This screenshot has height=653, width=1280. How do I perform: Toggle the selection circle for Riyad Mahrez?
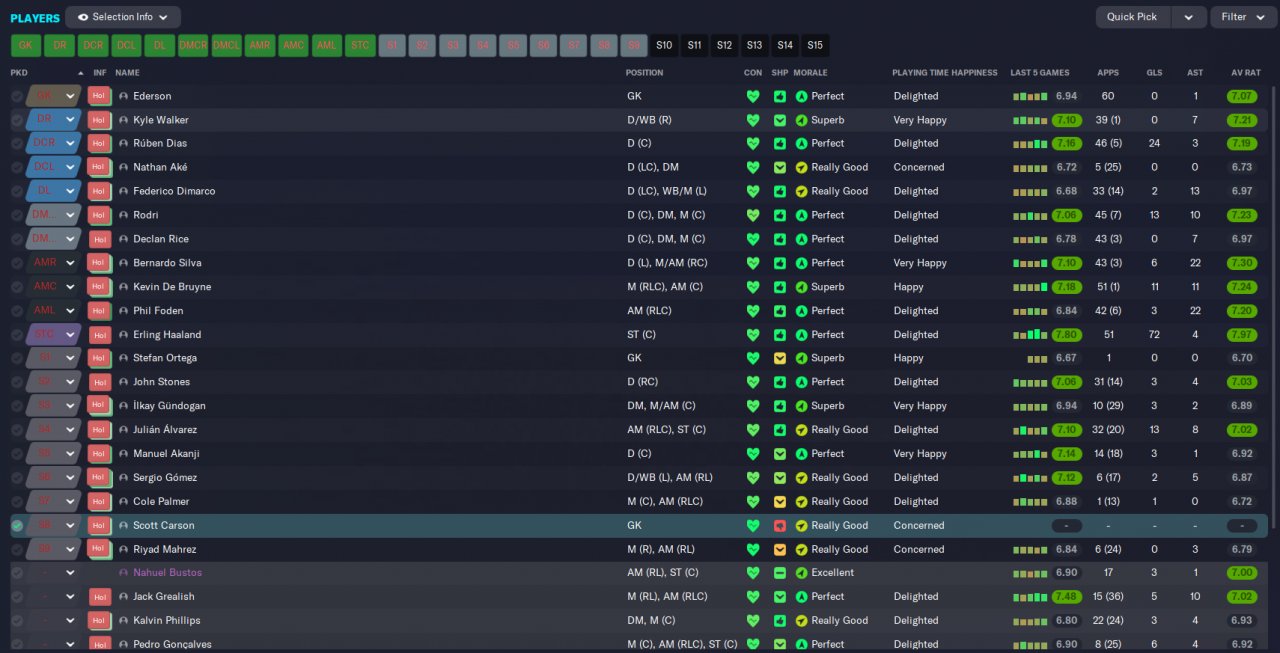[x=17, y=550]
